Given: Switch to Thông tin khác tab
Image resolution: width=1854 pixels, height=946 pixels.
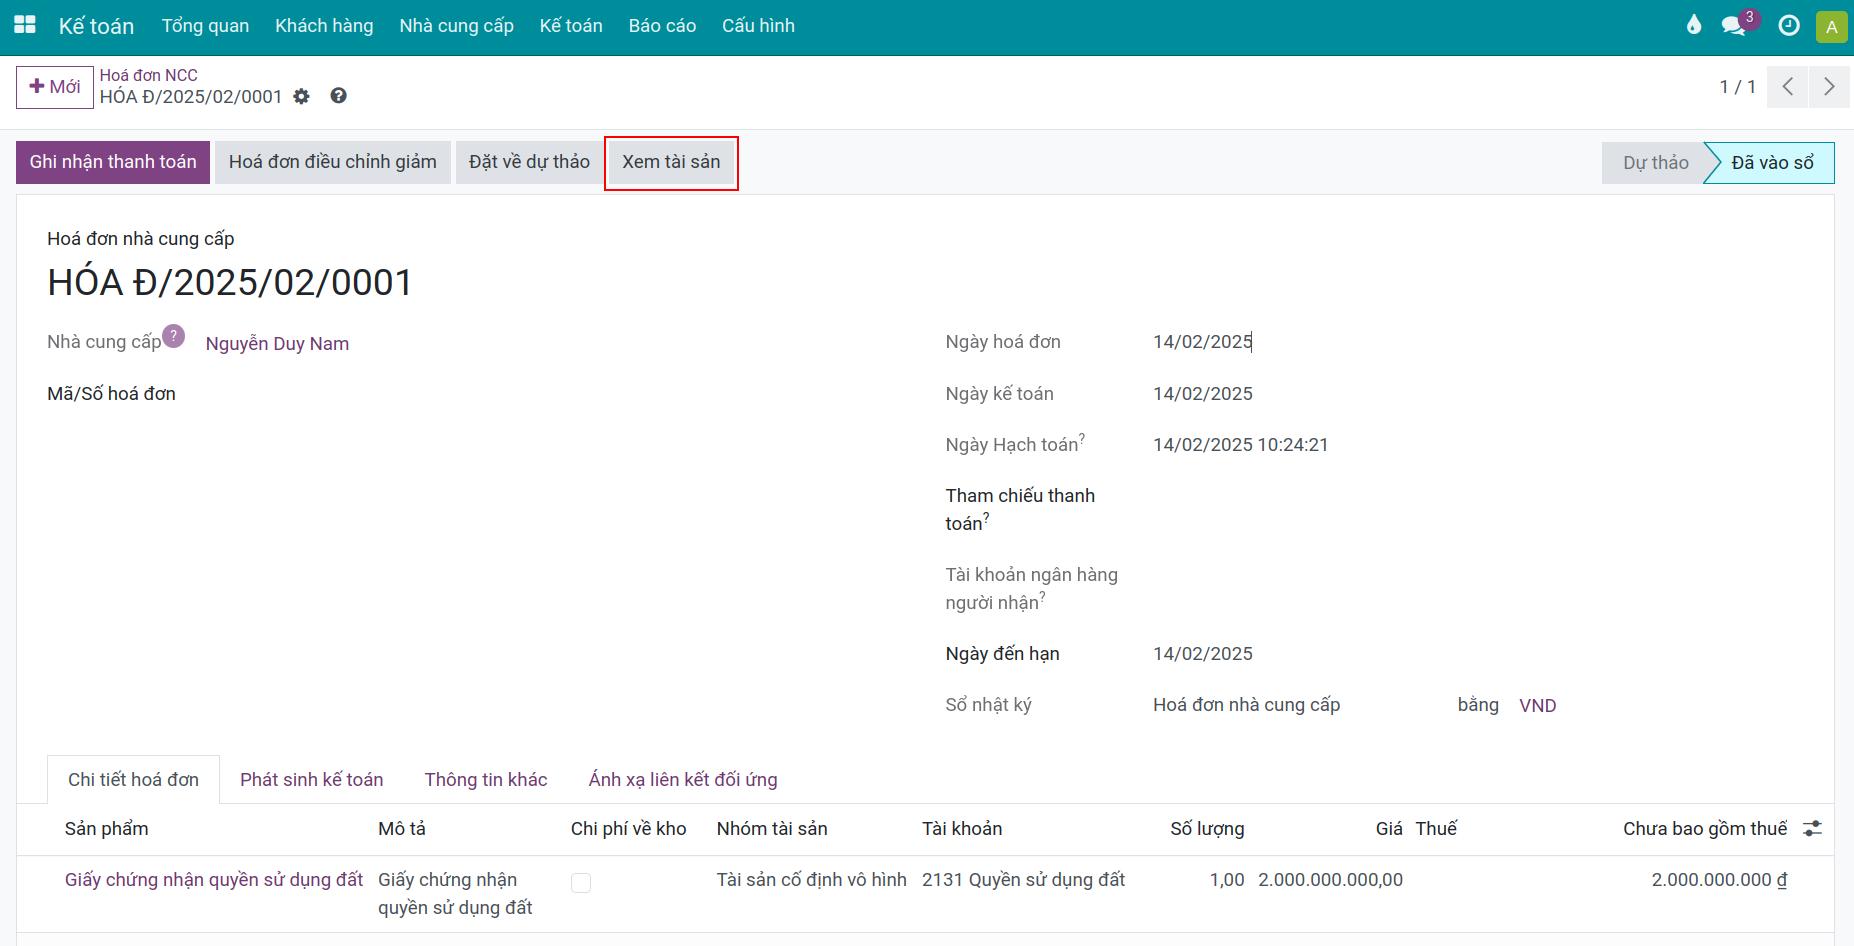Looking at the screenshot, I should [486, 780].
